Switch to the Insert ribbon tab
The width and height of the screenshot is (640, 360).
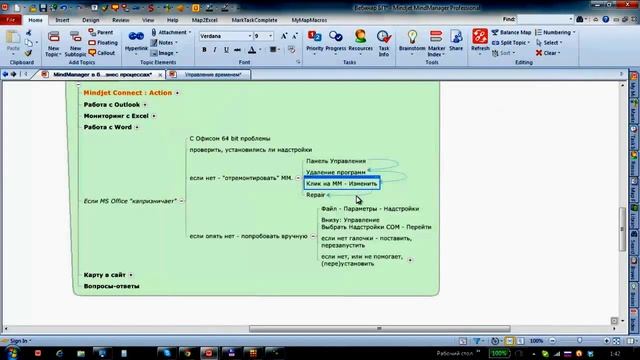click(x=62, y=20)
